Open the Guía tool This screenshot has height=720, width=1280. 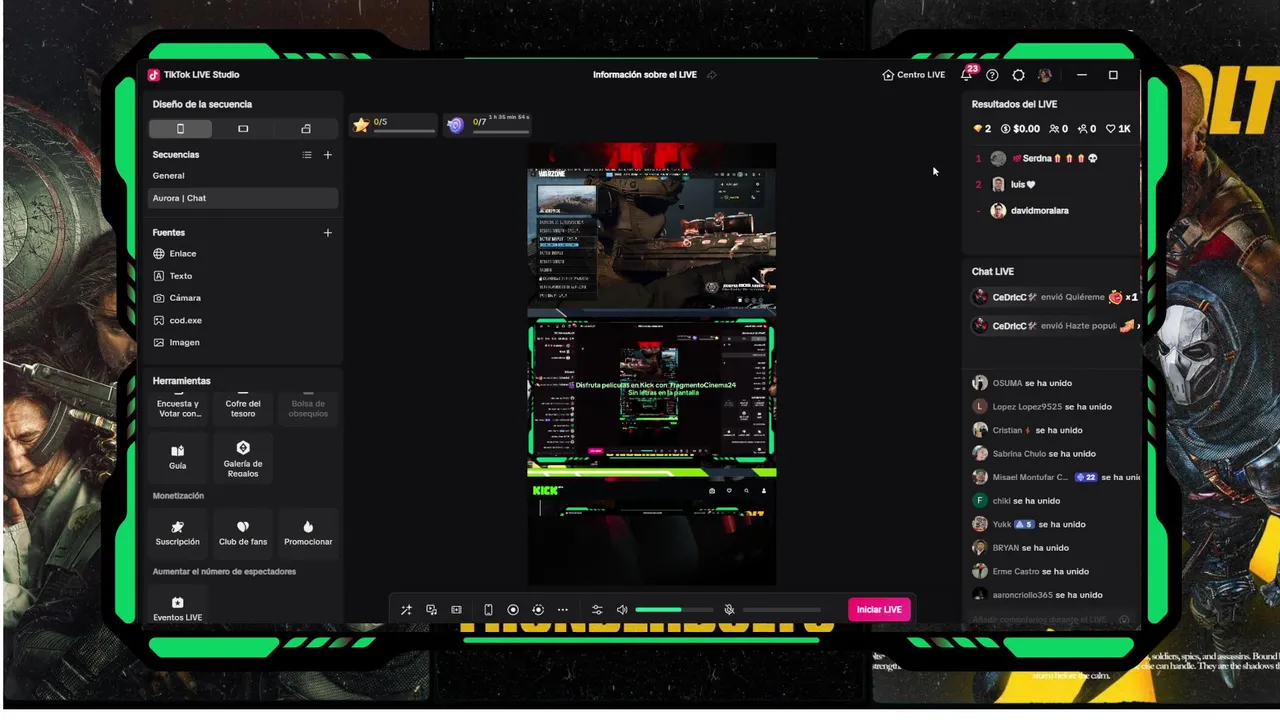(x=178, y=457)
